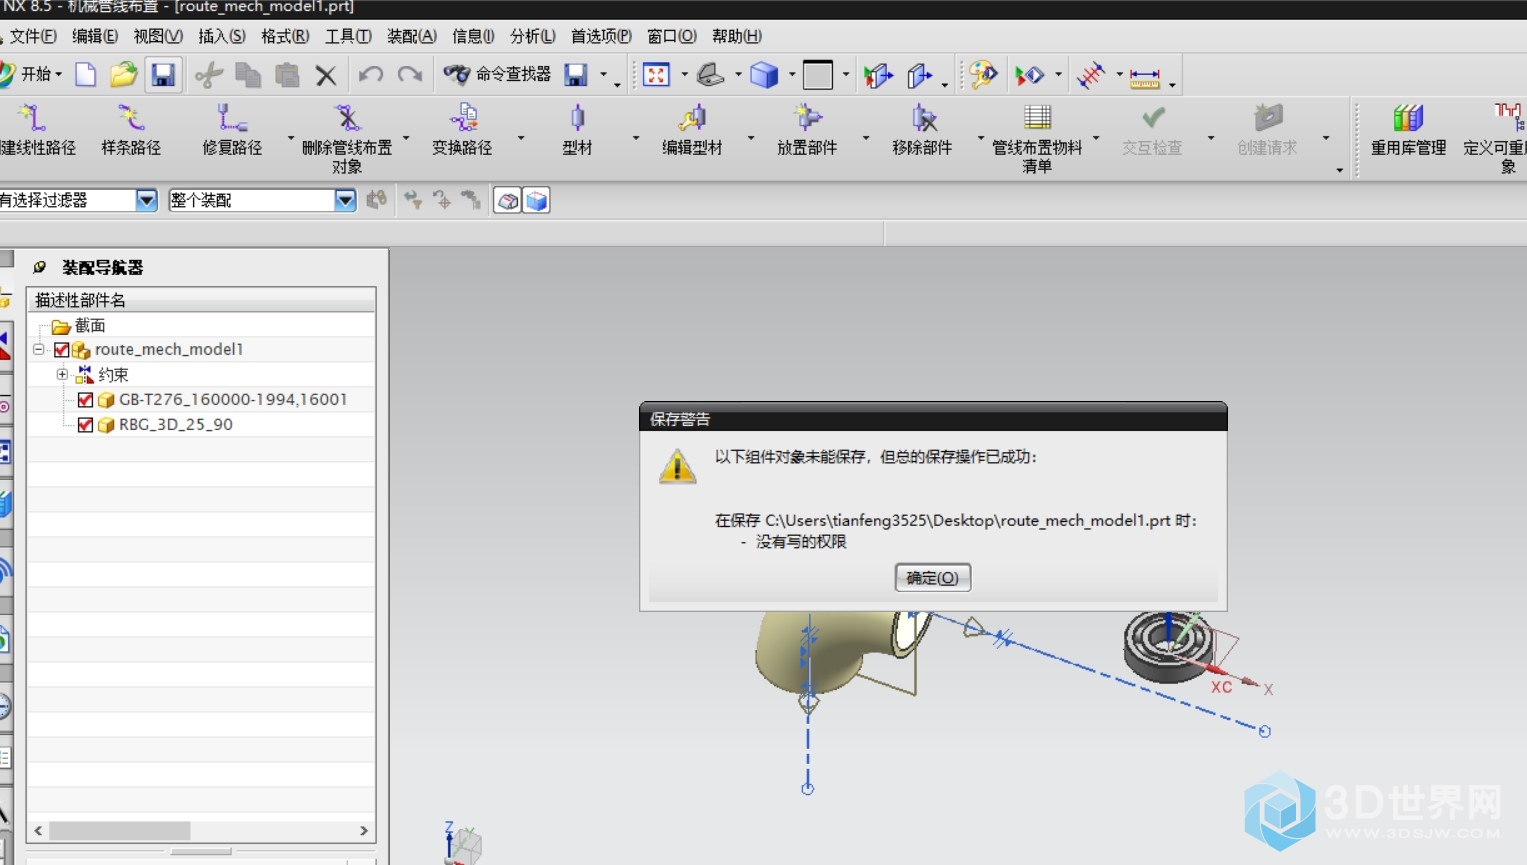Open the 编辑(E) menu
This screenshot has height=865, width=1527.
coord(95,36)
